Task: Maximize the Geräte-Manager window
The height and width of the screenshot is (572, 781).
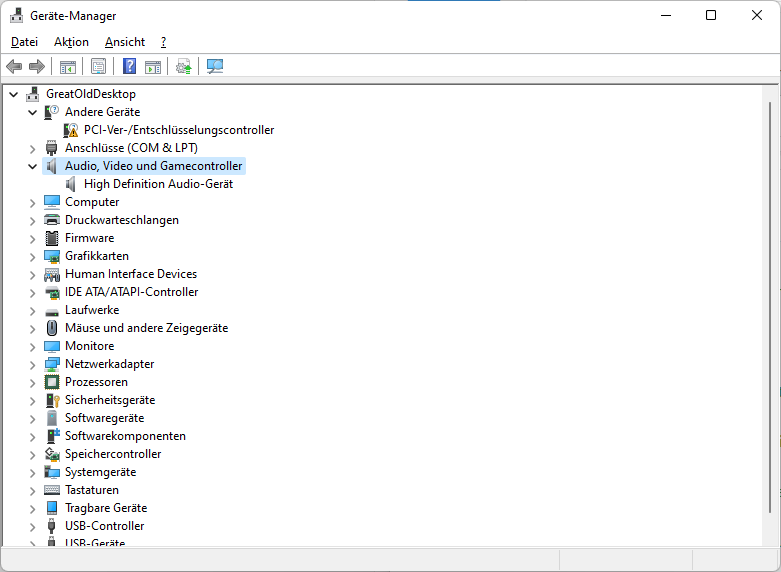Action: point(711,15)
